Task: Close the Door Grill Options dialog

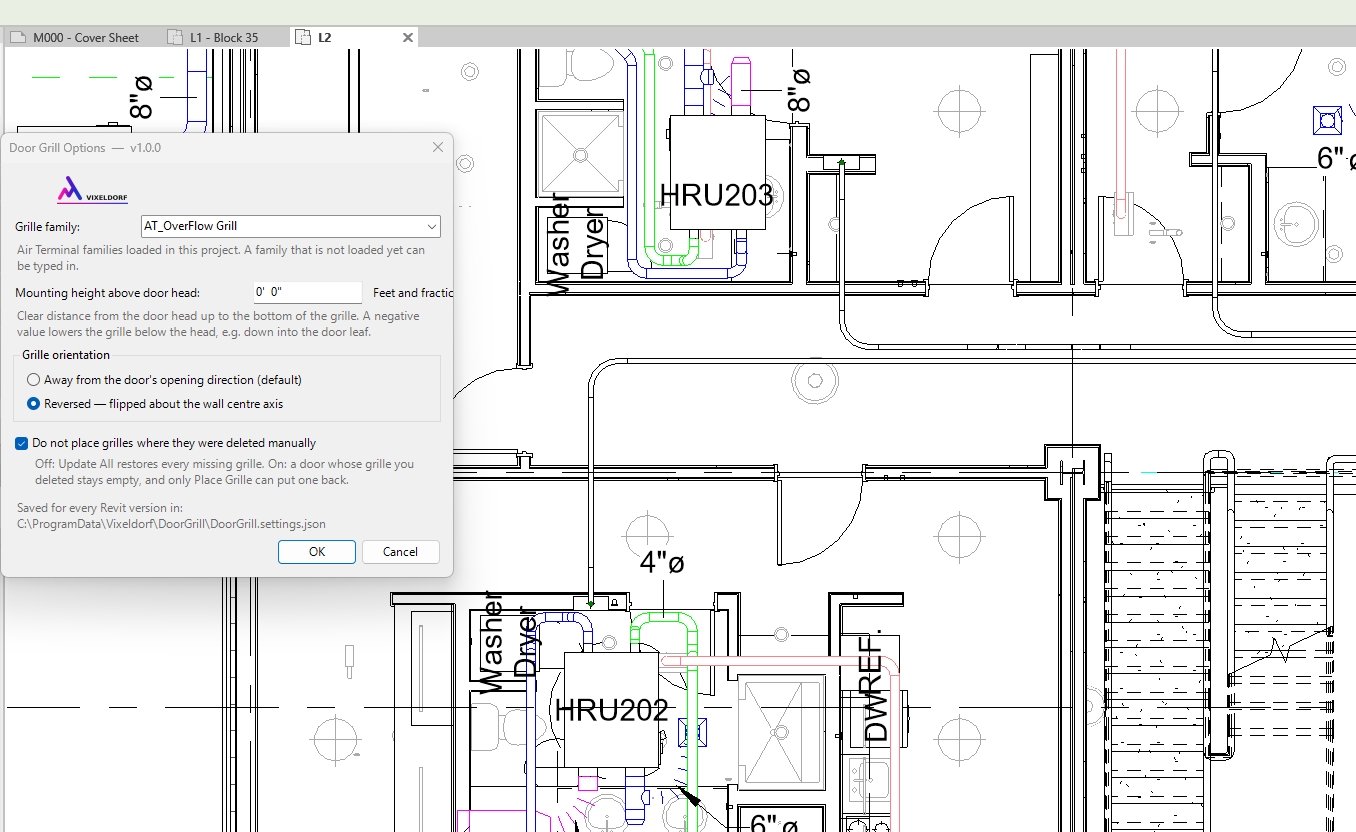Action: (x=437, y=147)
